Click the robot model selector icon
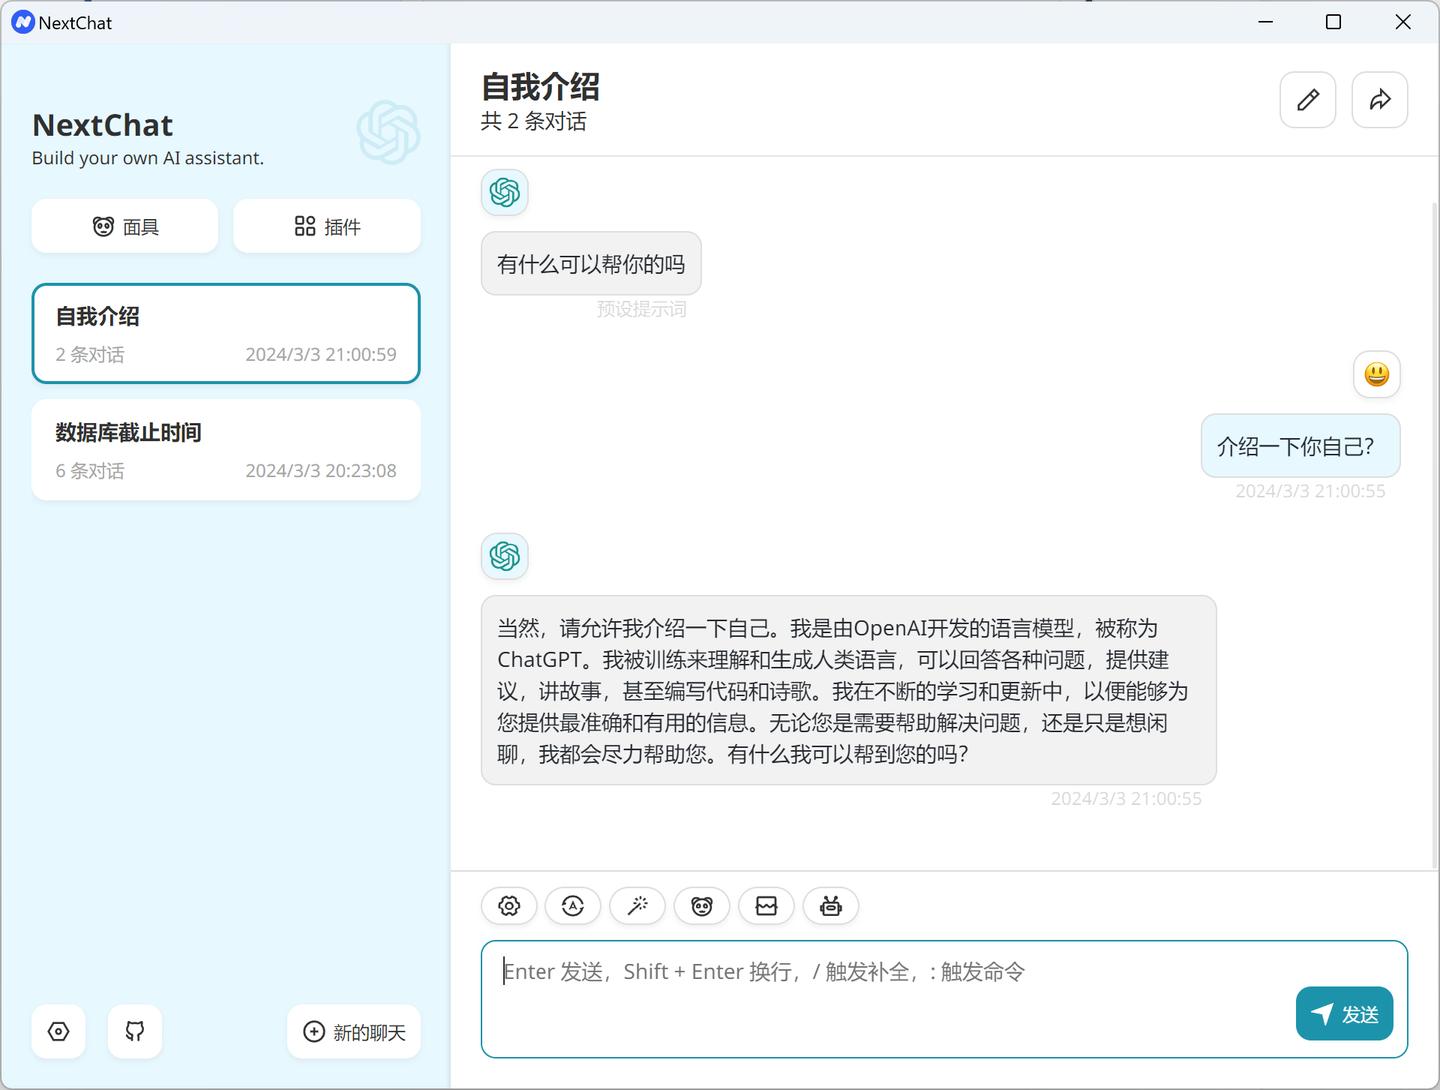 830,905
